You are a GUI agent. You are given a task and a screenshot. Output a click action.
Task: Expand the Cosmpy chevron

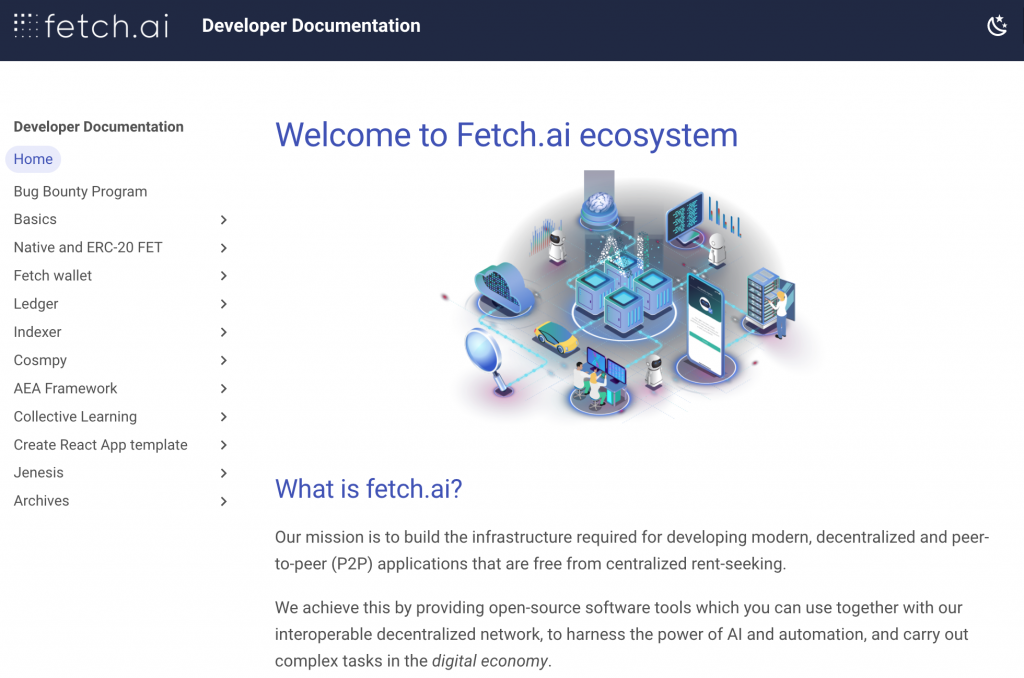(x=223, y=360)
